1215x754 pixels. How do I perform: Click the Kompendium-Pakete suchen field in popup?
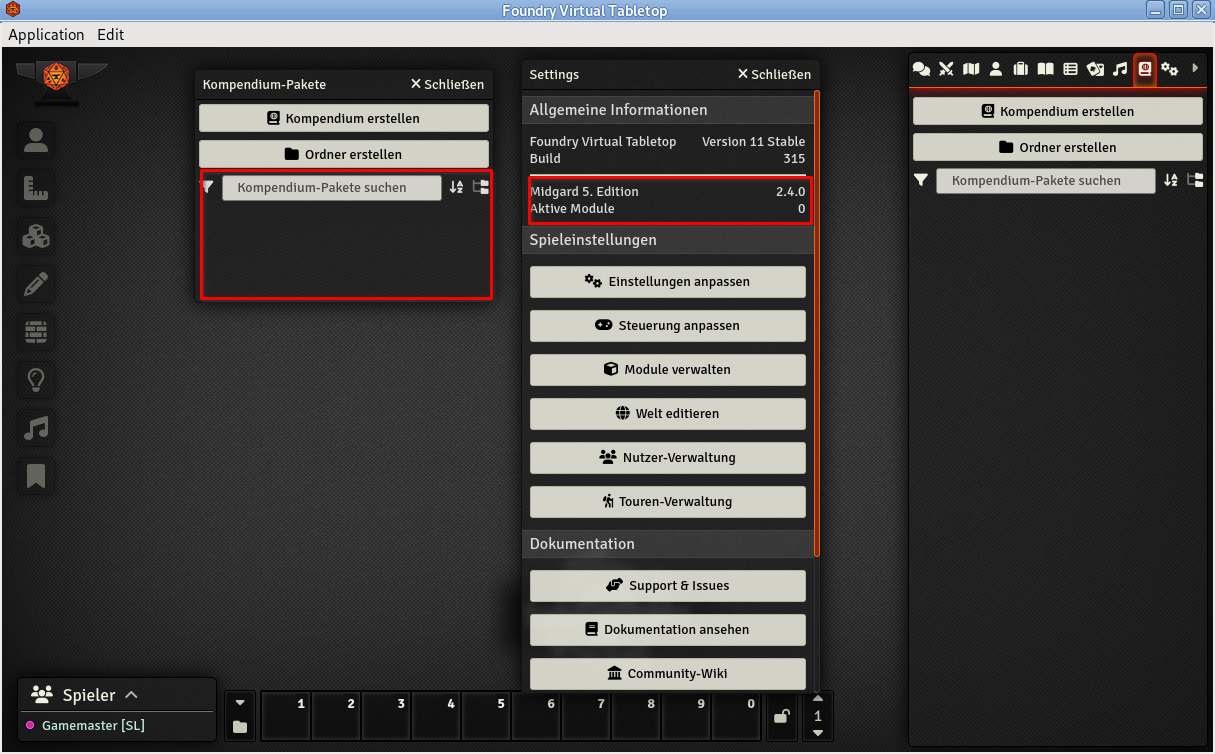click(x=331, y=188)
